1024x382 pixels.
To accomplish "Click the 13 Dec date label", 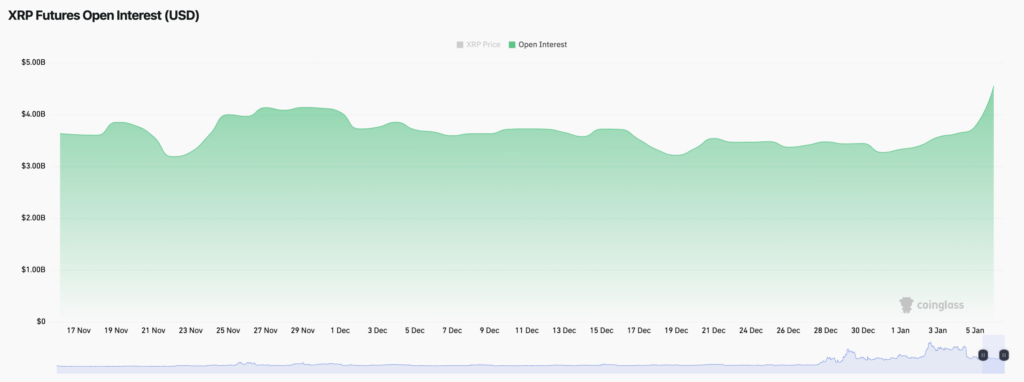I will [x=564, y=330].
